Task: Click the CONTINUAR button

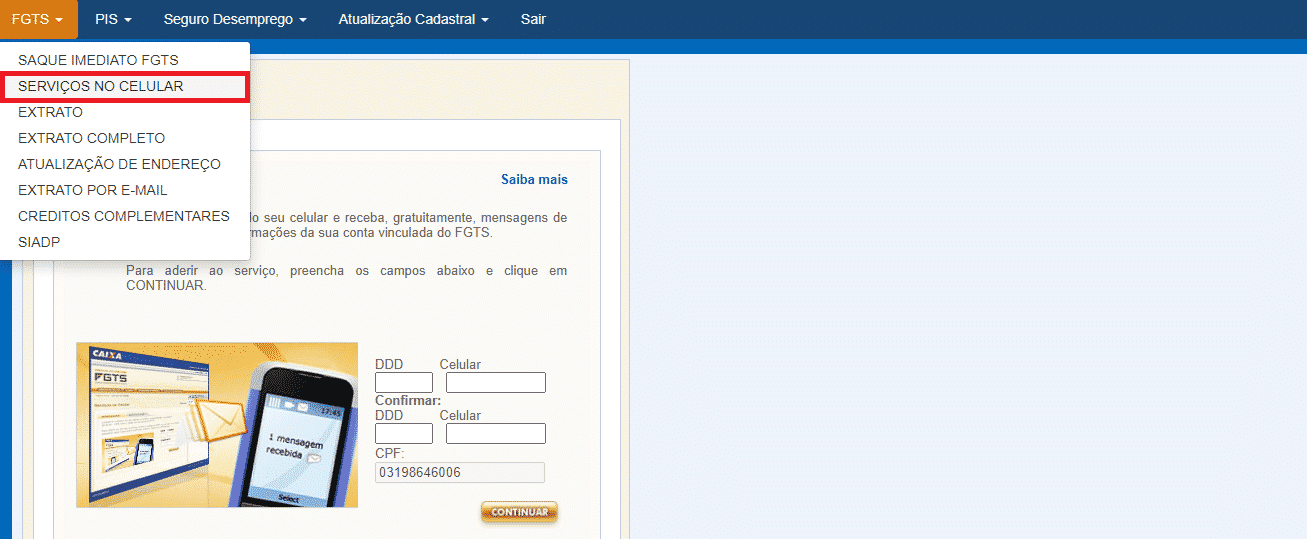Action: click(519, 512)
